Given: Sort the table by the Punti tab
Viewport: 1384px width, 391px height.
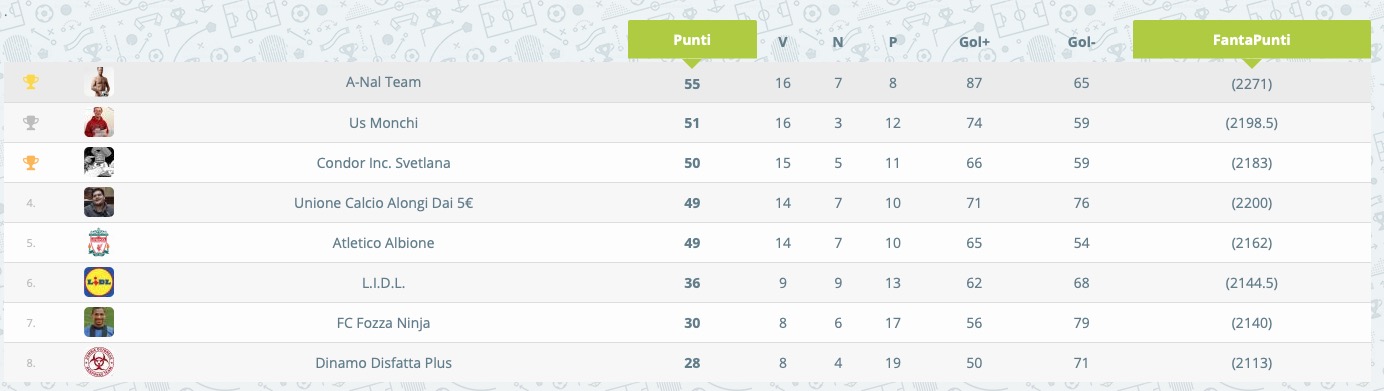Looking at the screenshot, I should pyautogui.click(x=692, y=40).
